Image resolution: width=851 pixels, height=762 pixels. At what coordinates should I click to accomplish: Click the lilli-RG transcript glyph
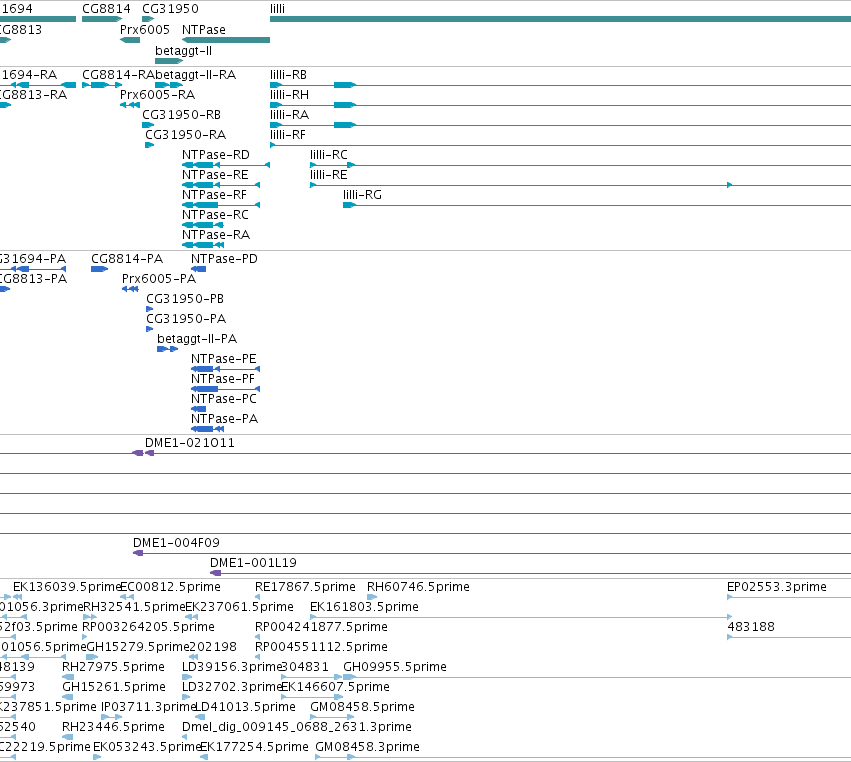coord(597,205)
